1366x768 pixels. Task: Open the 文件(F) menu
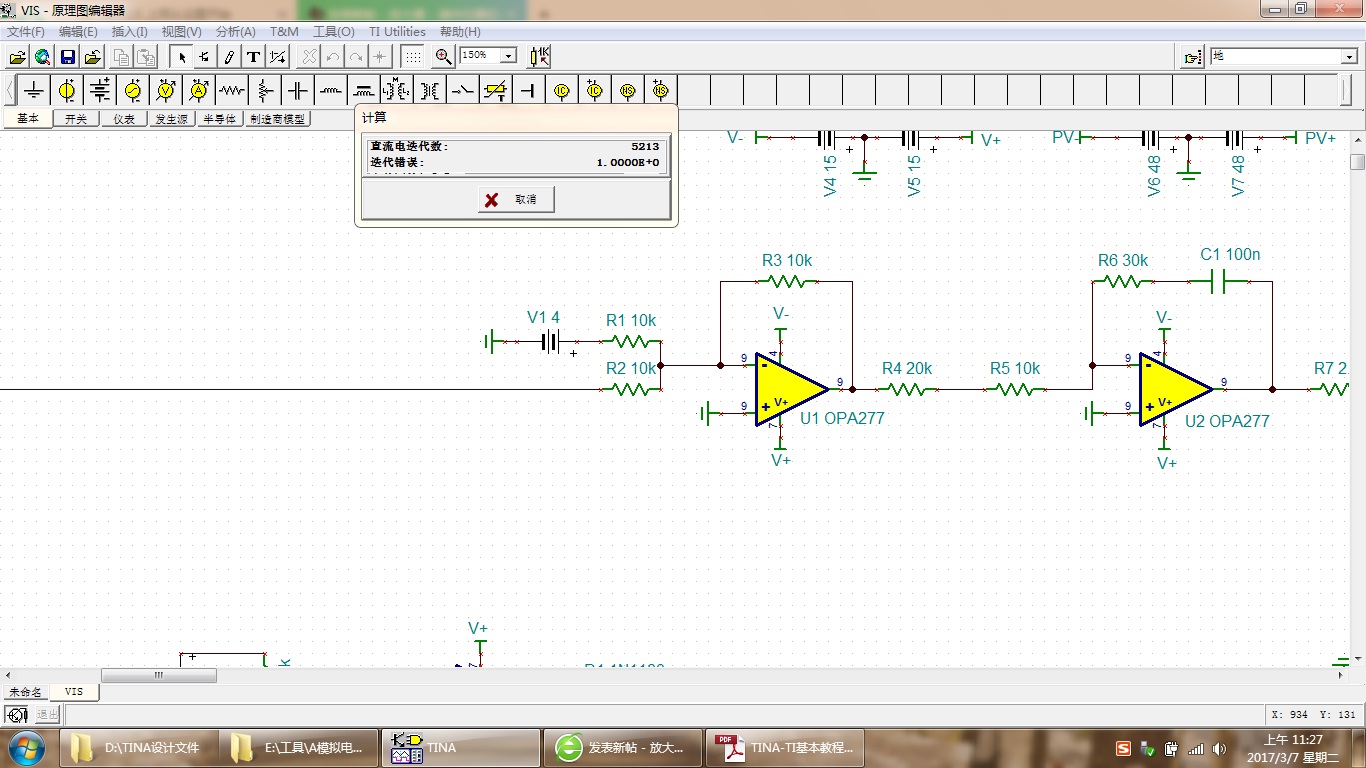[26, 32]
